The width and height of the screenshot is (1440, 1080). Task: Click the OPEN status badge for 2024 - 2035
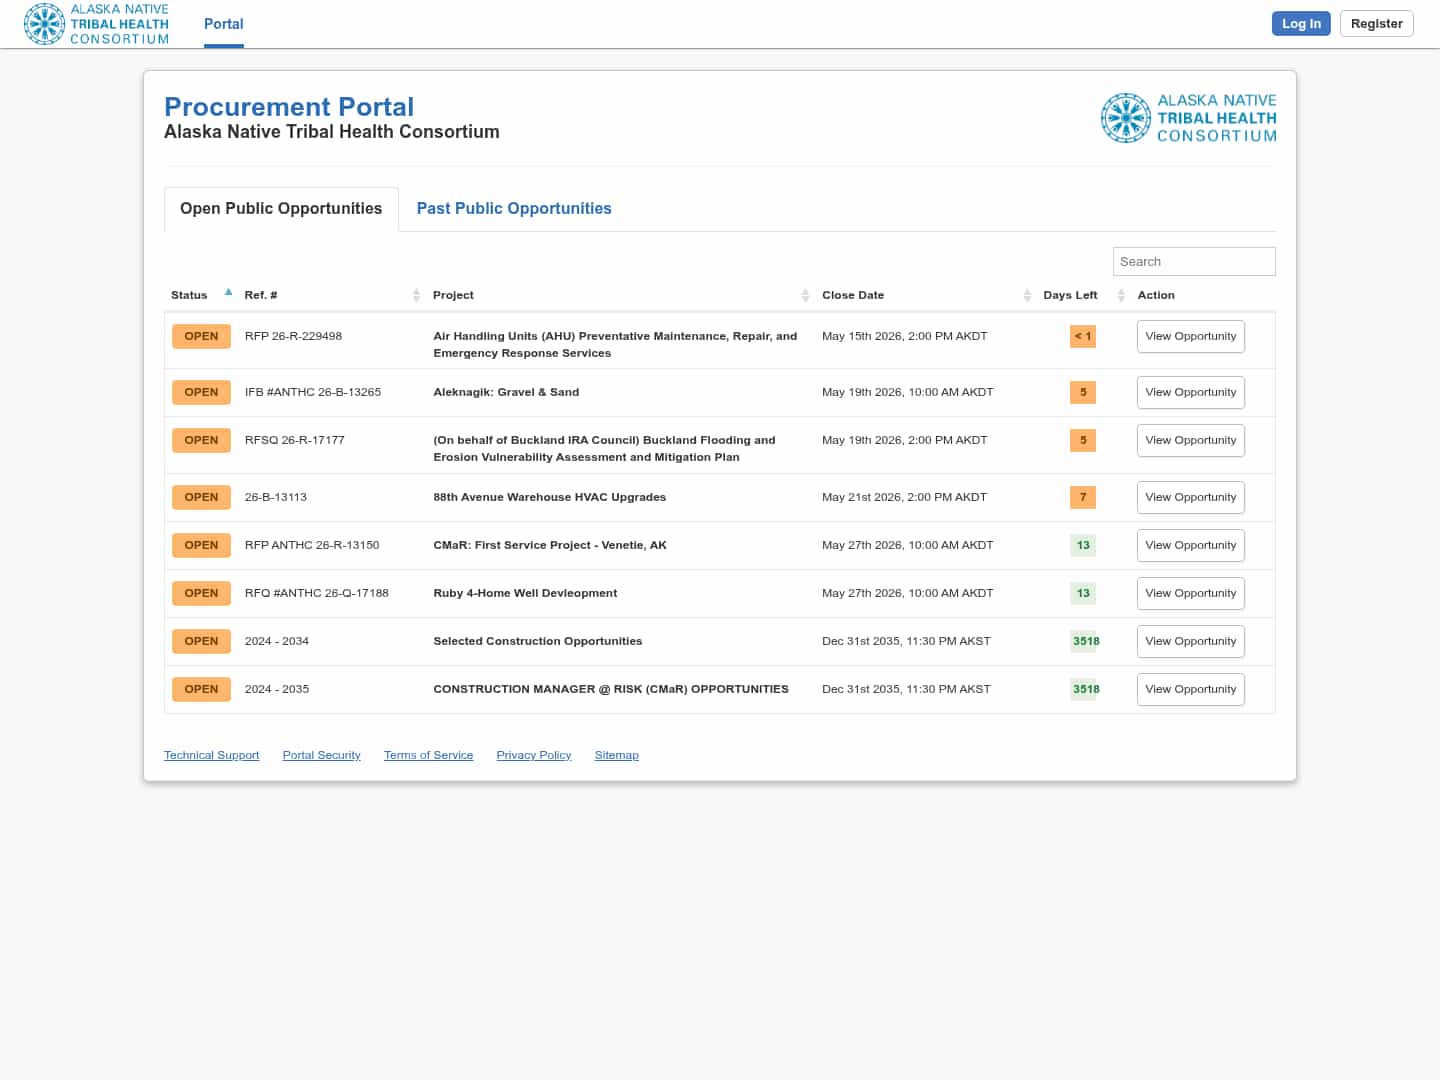click(201, 690)
